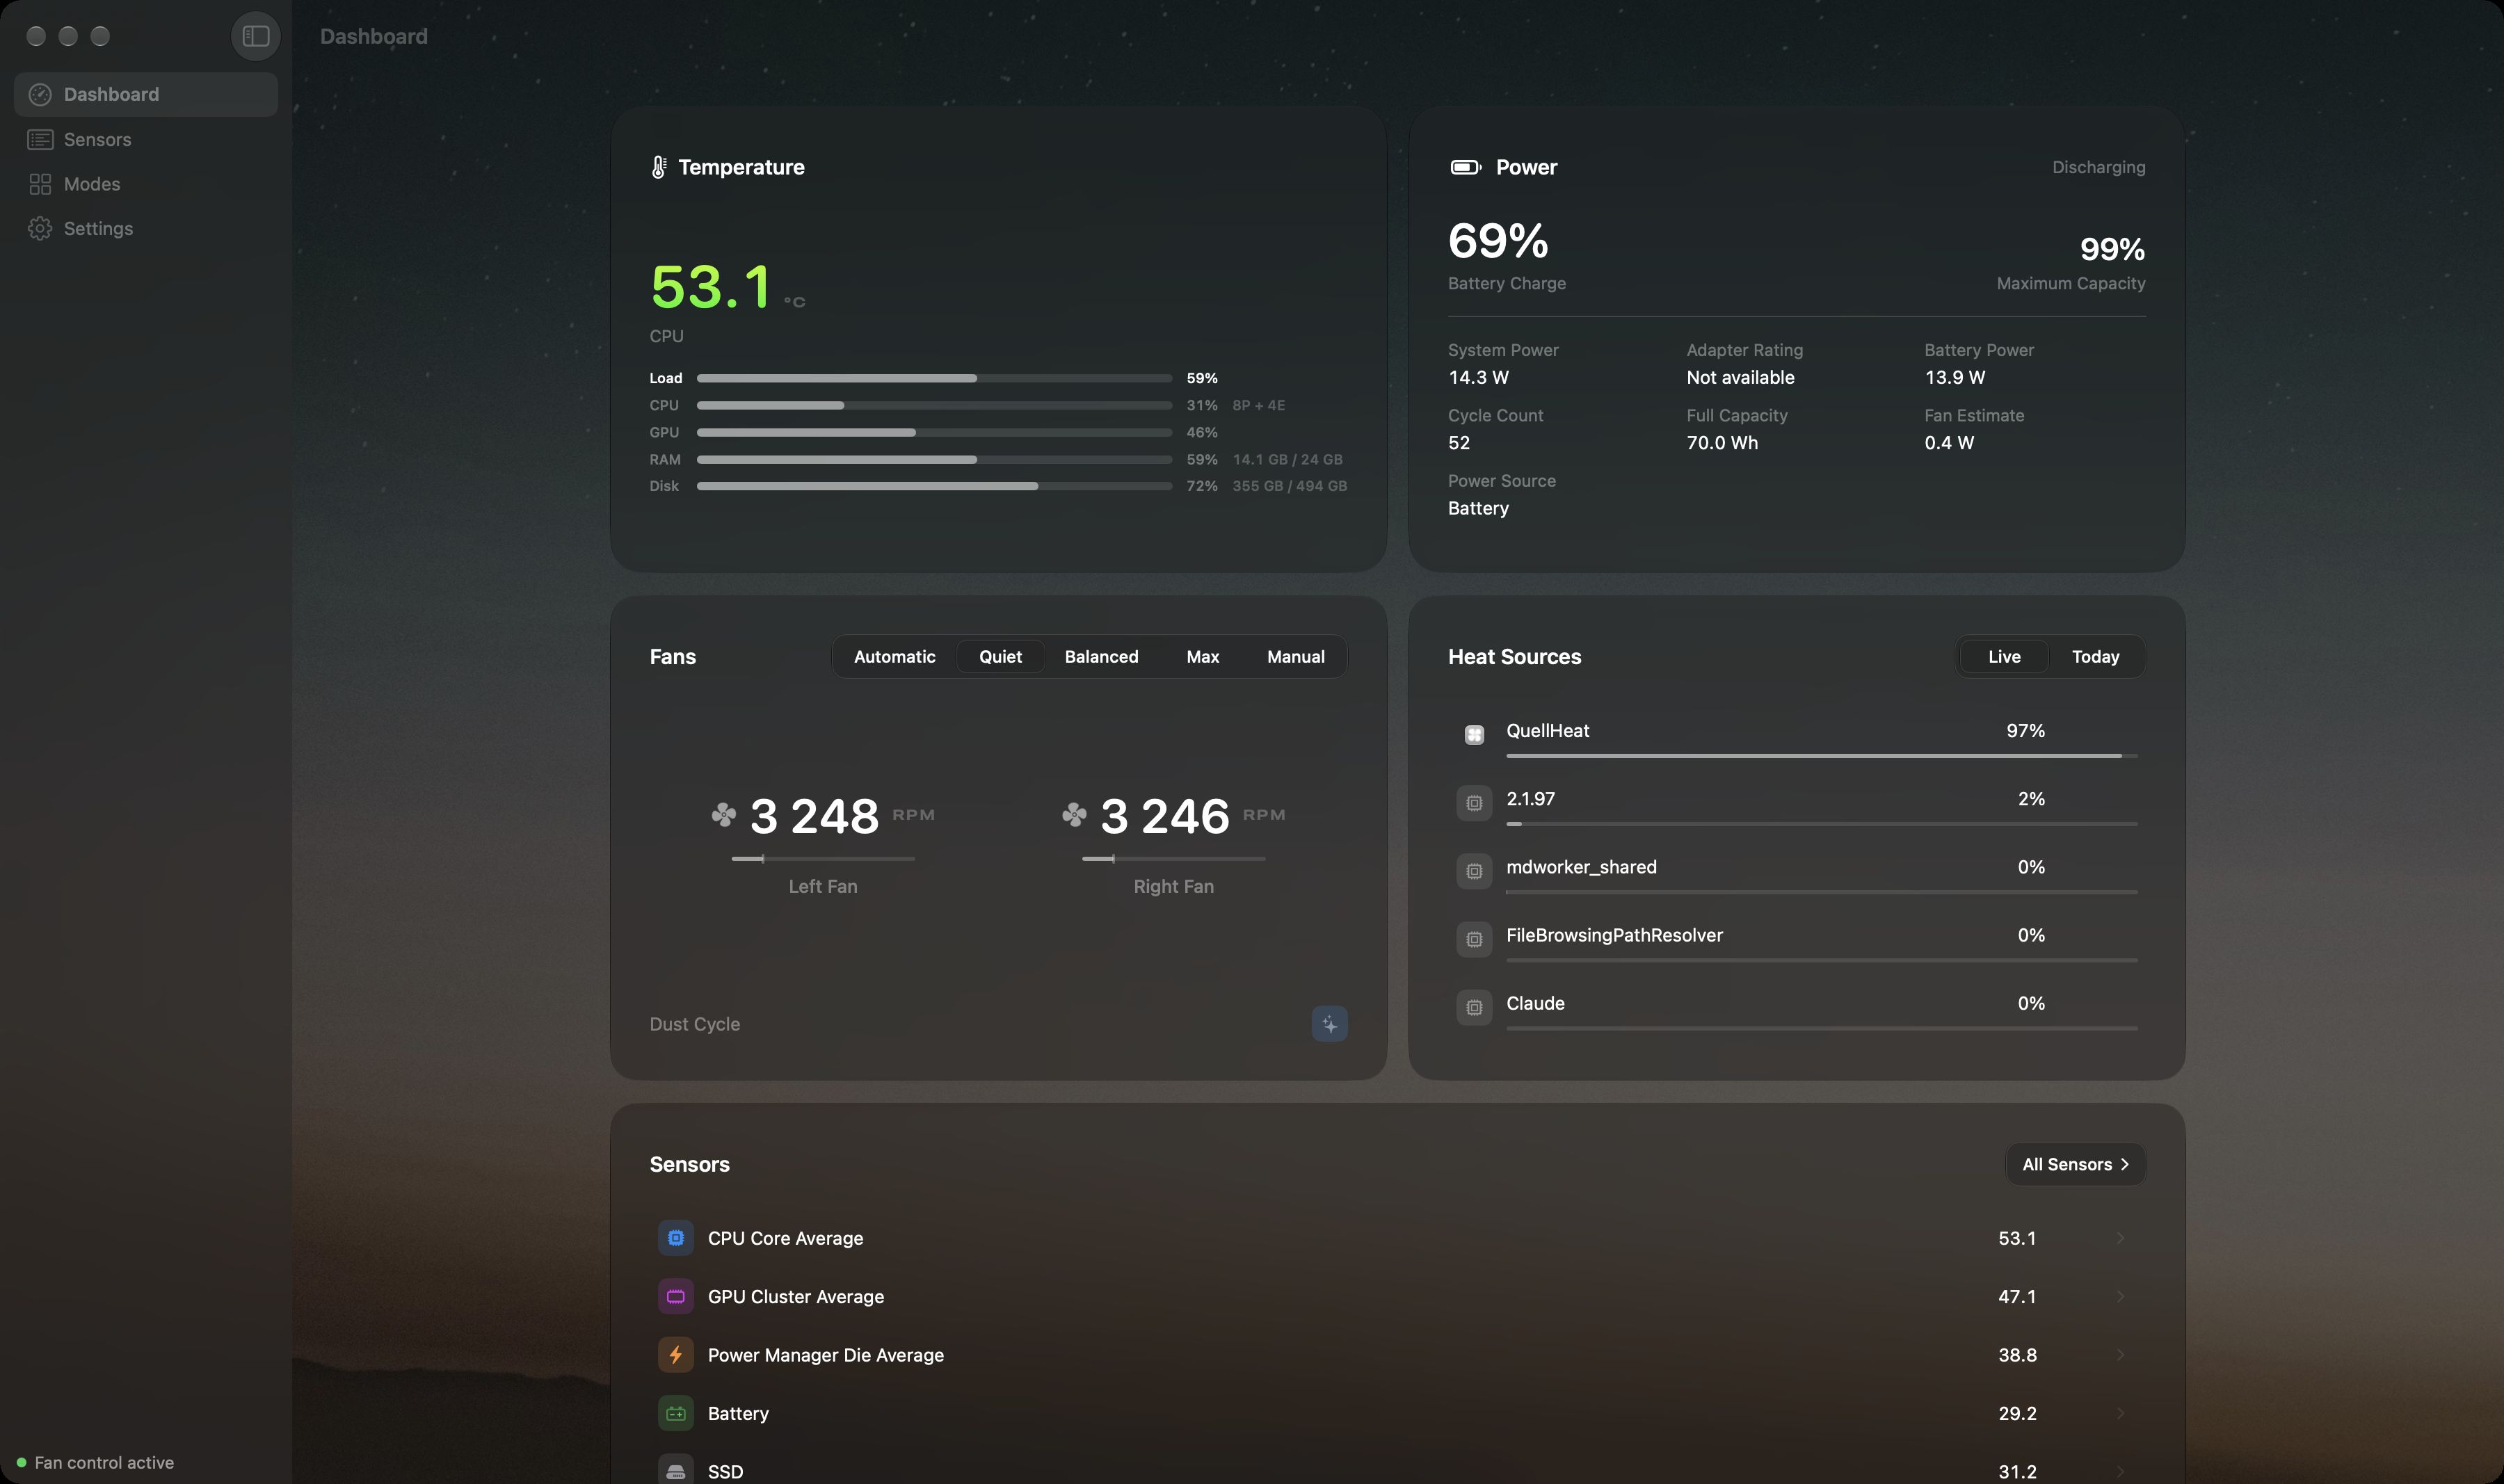The image size is (2504, 1484).
Task: Click the 2.1.97 process icon
Action: point(1474,803)
